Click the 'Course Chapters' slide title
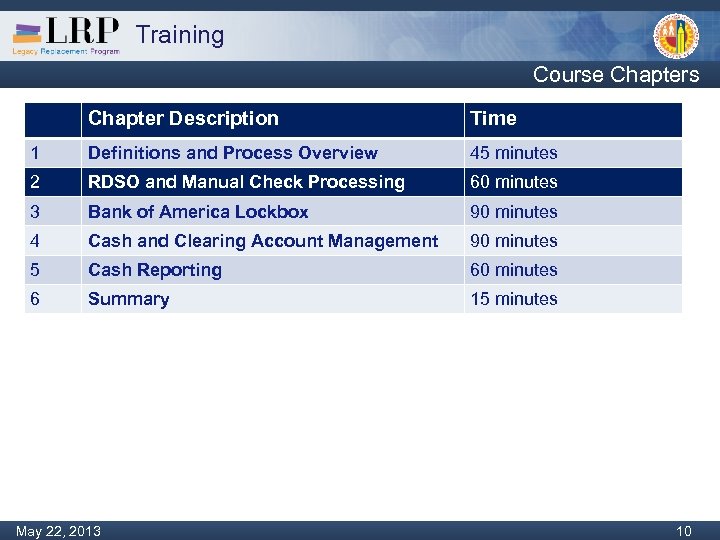The image size is (720, 540). (x=616, y=74)
